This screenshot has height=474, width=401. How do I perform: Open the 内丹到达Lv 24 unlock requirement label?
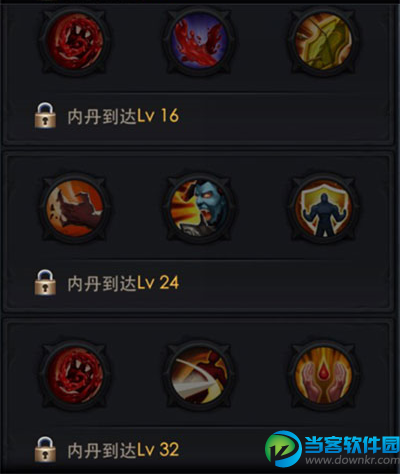123,283
